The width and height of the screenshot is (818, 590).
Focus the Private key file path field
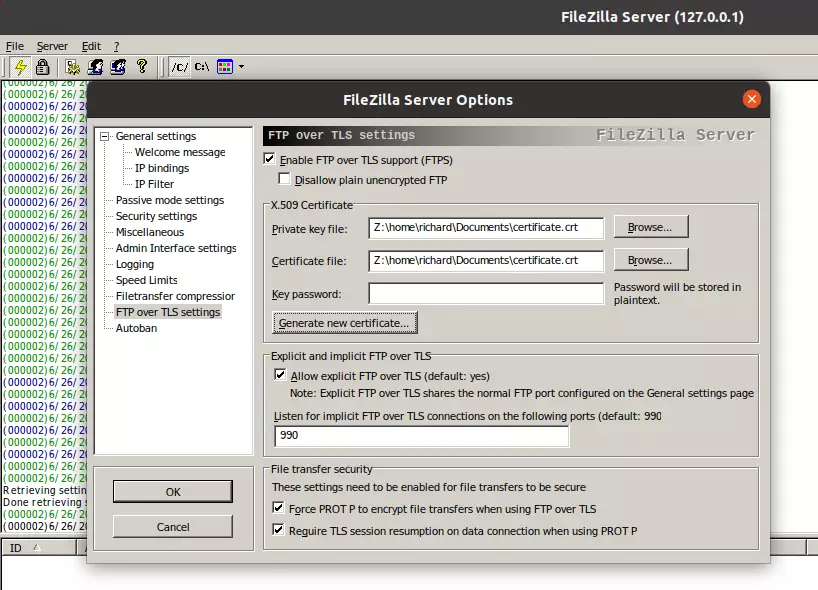coord(486,228)
